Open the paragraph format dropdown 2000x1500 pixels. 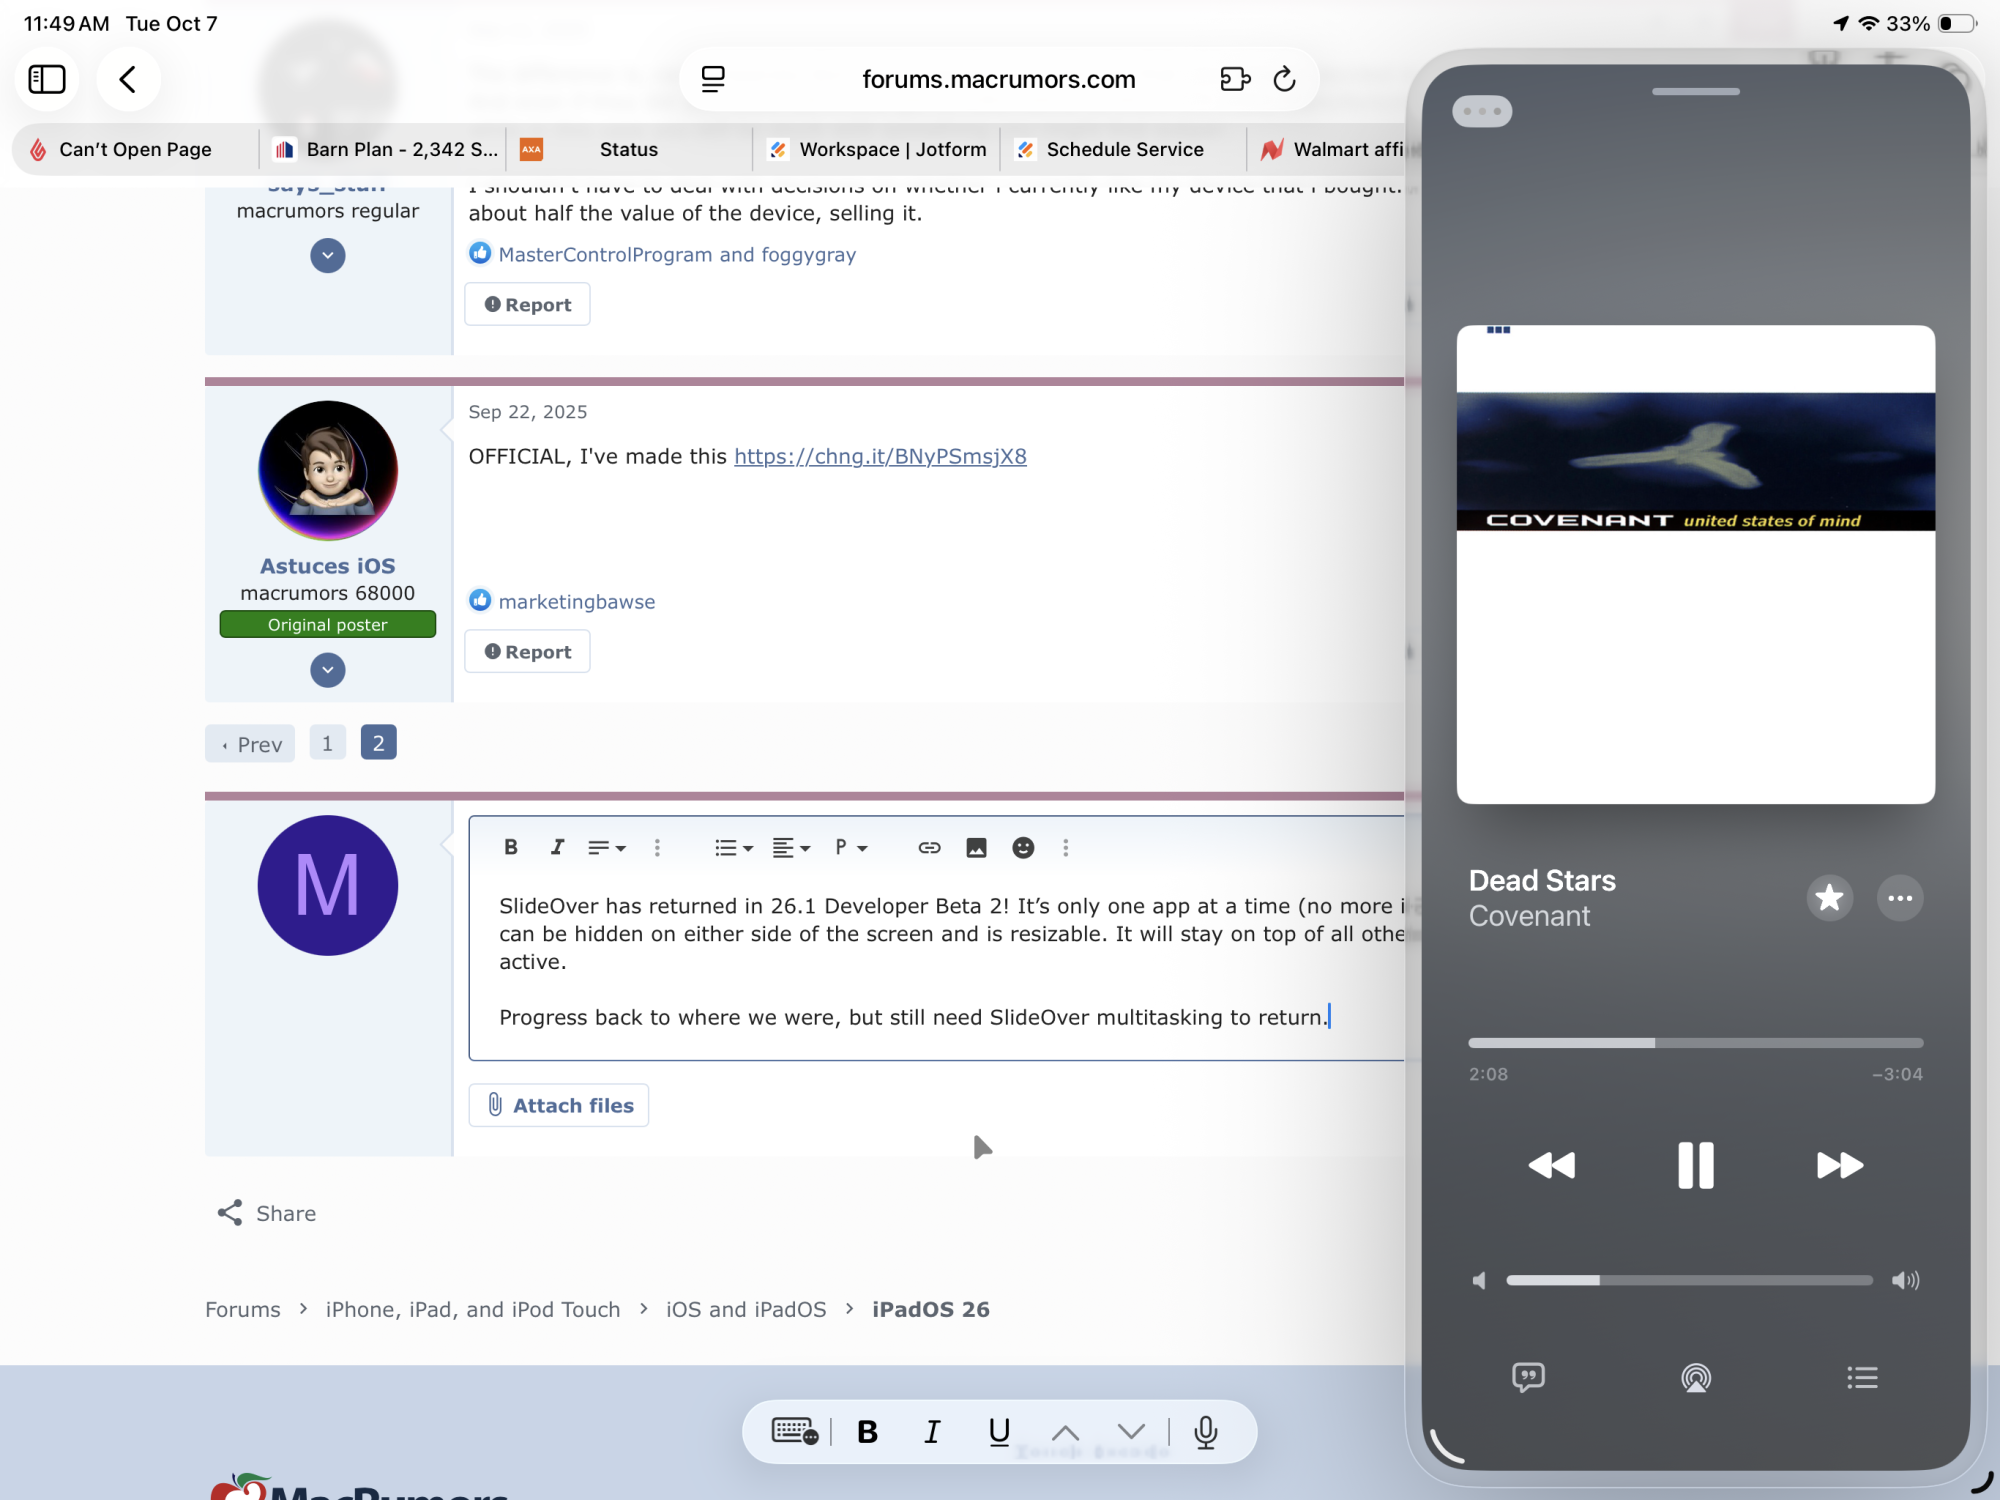[x=851, y=848]
